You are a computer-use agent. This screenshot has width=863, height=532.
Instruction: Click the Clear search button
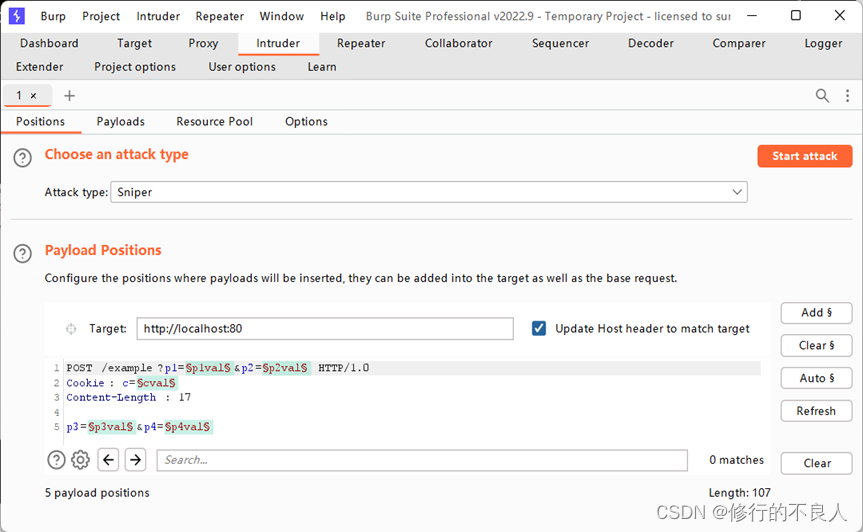816,463
